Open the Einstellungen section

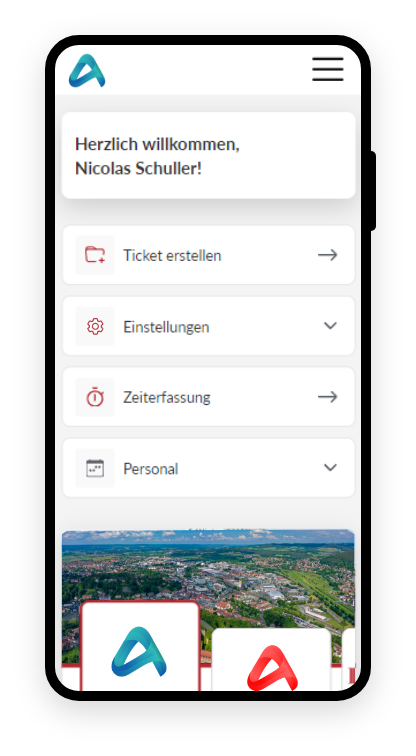coord(209,326)
